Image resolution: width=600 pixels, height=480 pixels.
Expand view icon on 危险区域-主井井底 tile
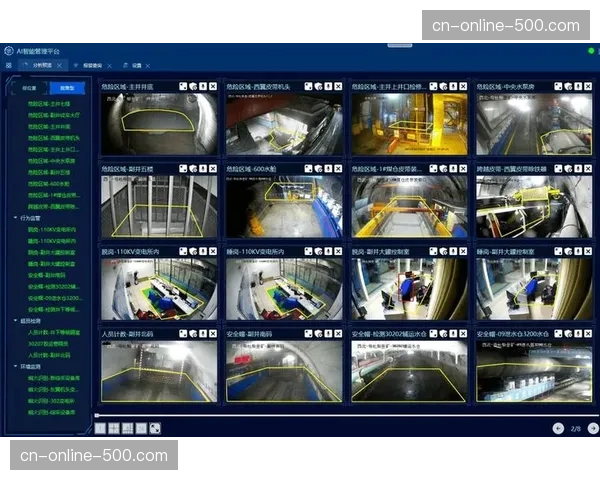pyautogui.click(x=183, y=87)
